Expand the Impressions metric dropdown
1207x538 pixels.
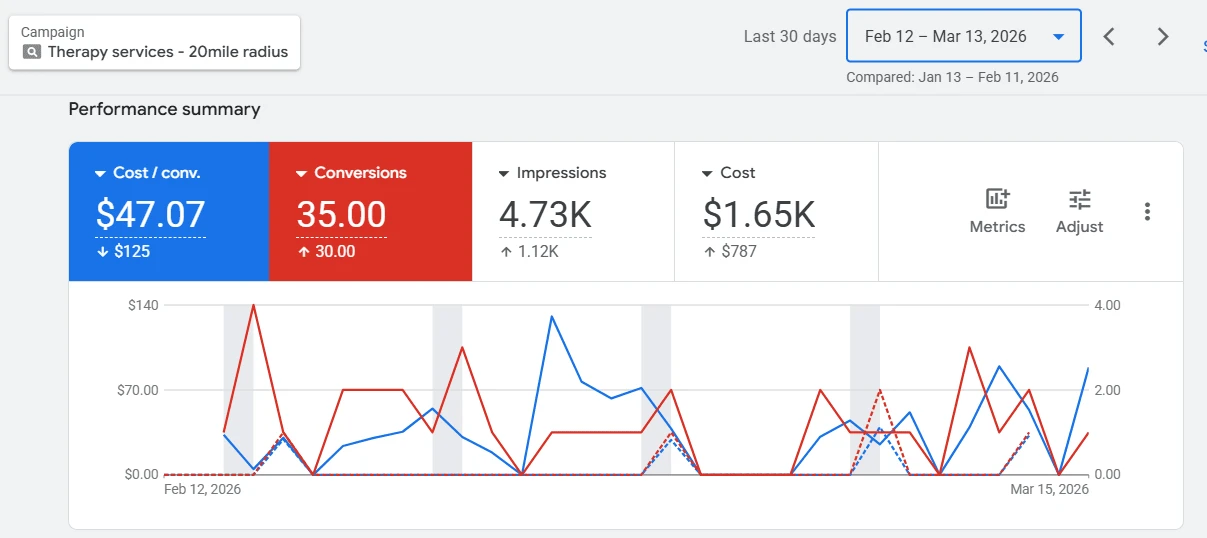click(x=504, y=174)
